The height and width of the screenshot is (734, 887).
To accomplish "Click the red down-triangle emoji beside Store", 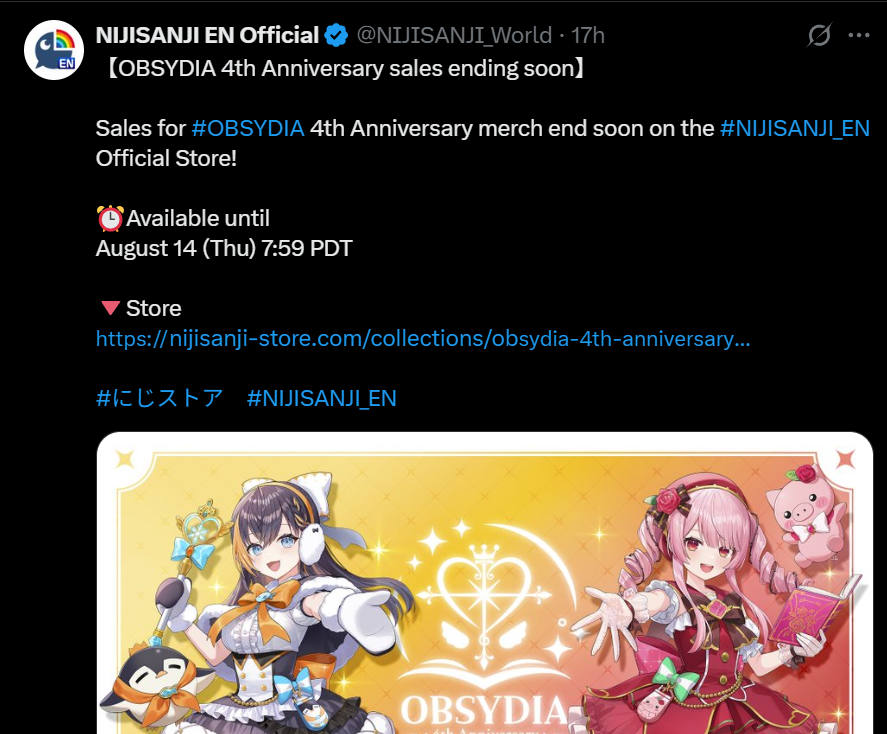I will coord(110,308).
